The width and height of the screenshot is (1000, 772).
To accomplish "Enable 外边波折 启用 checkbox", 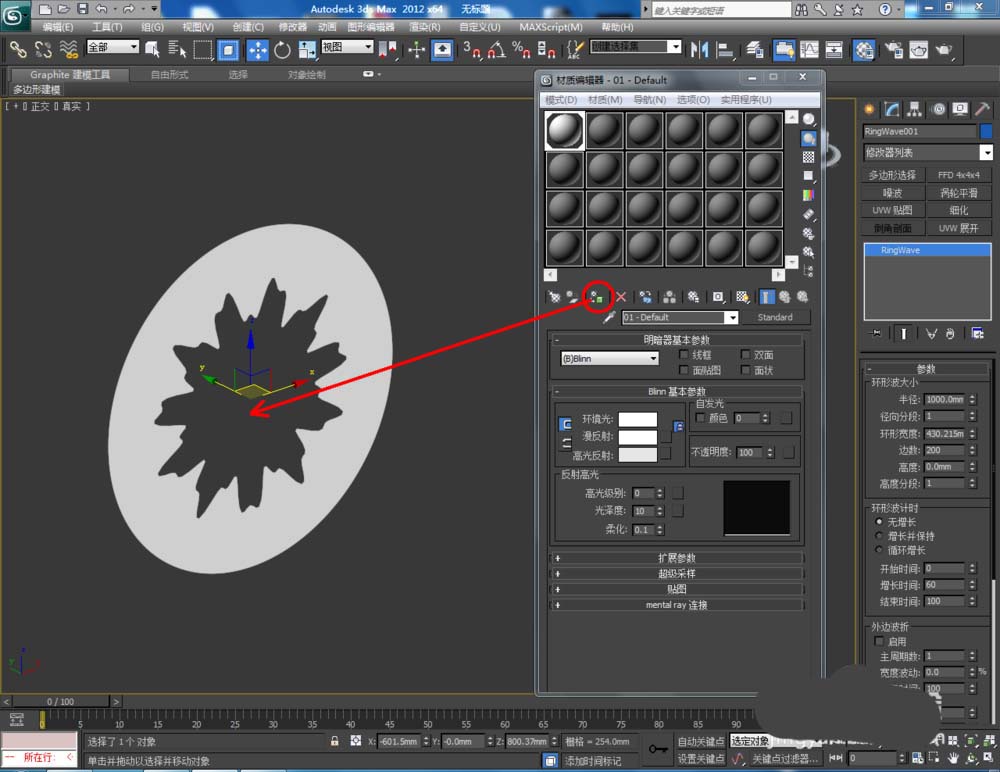I will pos(879,641).
